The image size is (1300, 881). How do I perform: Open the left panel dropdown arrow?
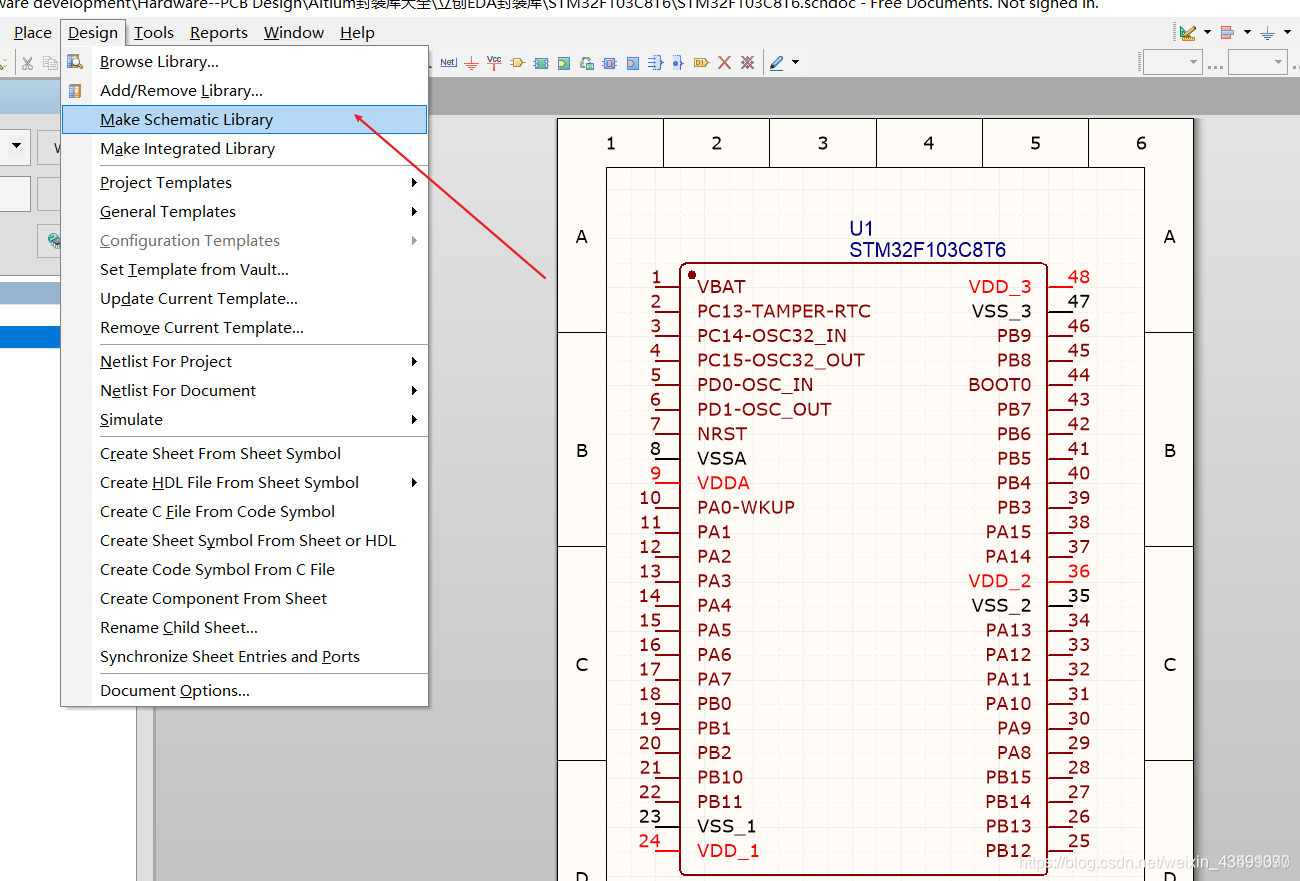[15, 147]
